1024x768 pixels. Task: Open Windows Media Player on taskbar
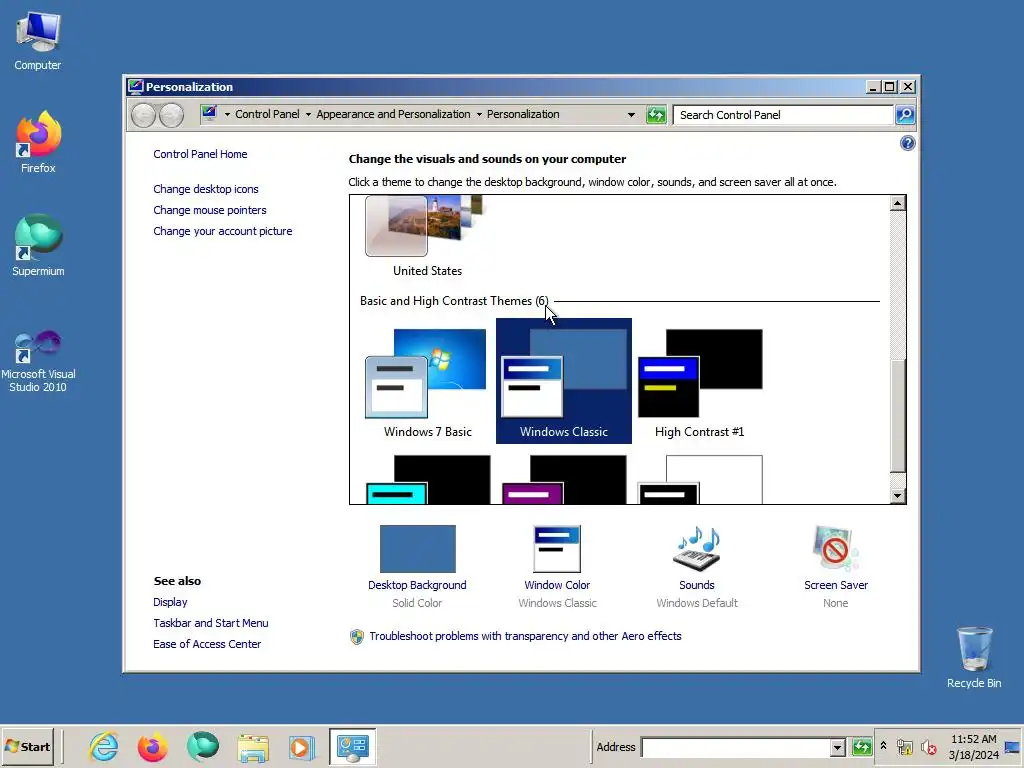[x=301, y=747]
